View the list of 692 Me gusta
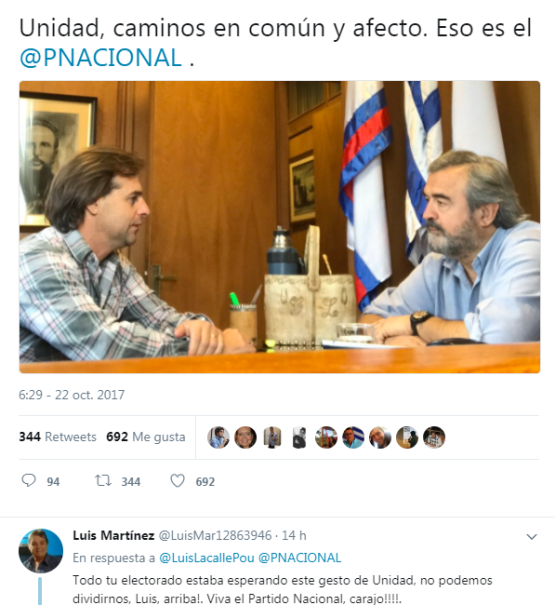555x605 pixels. [146, 437]
